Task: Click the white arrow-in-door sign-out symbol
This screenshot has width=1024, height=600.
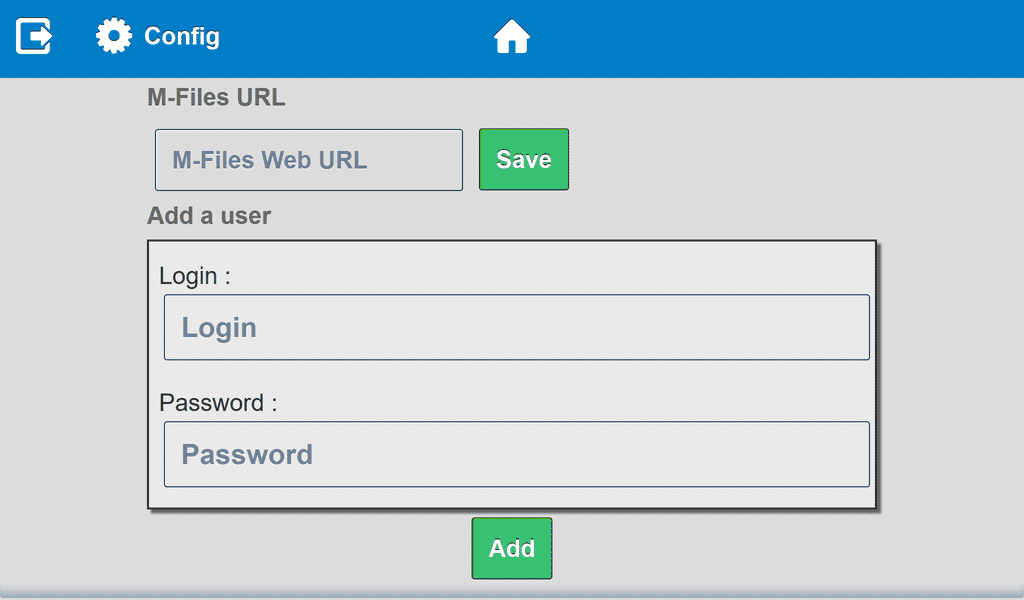Action: click(x=32, y=35)
